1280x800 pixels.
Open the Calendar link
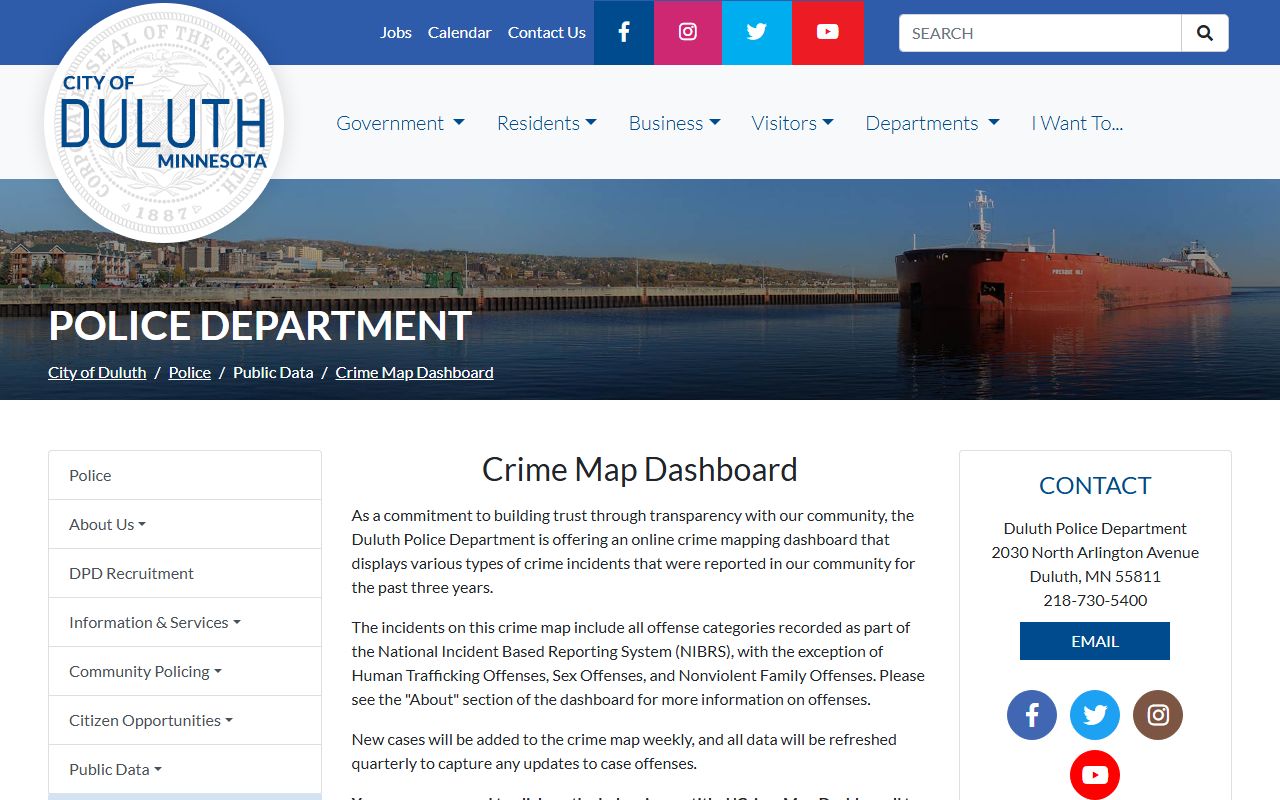pos(459,32)
